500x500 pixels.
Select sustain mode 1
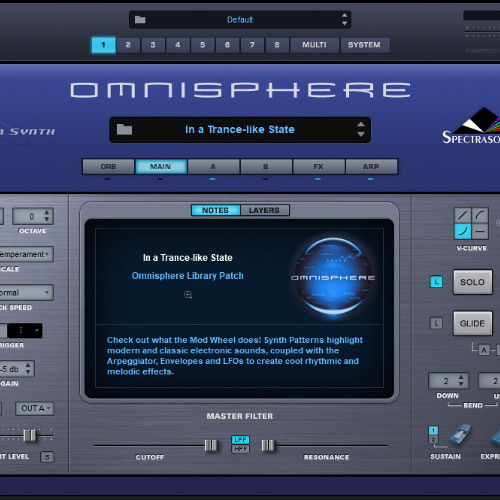(x=433, y=431)
